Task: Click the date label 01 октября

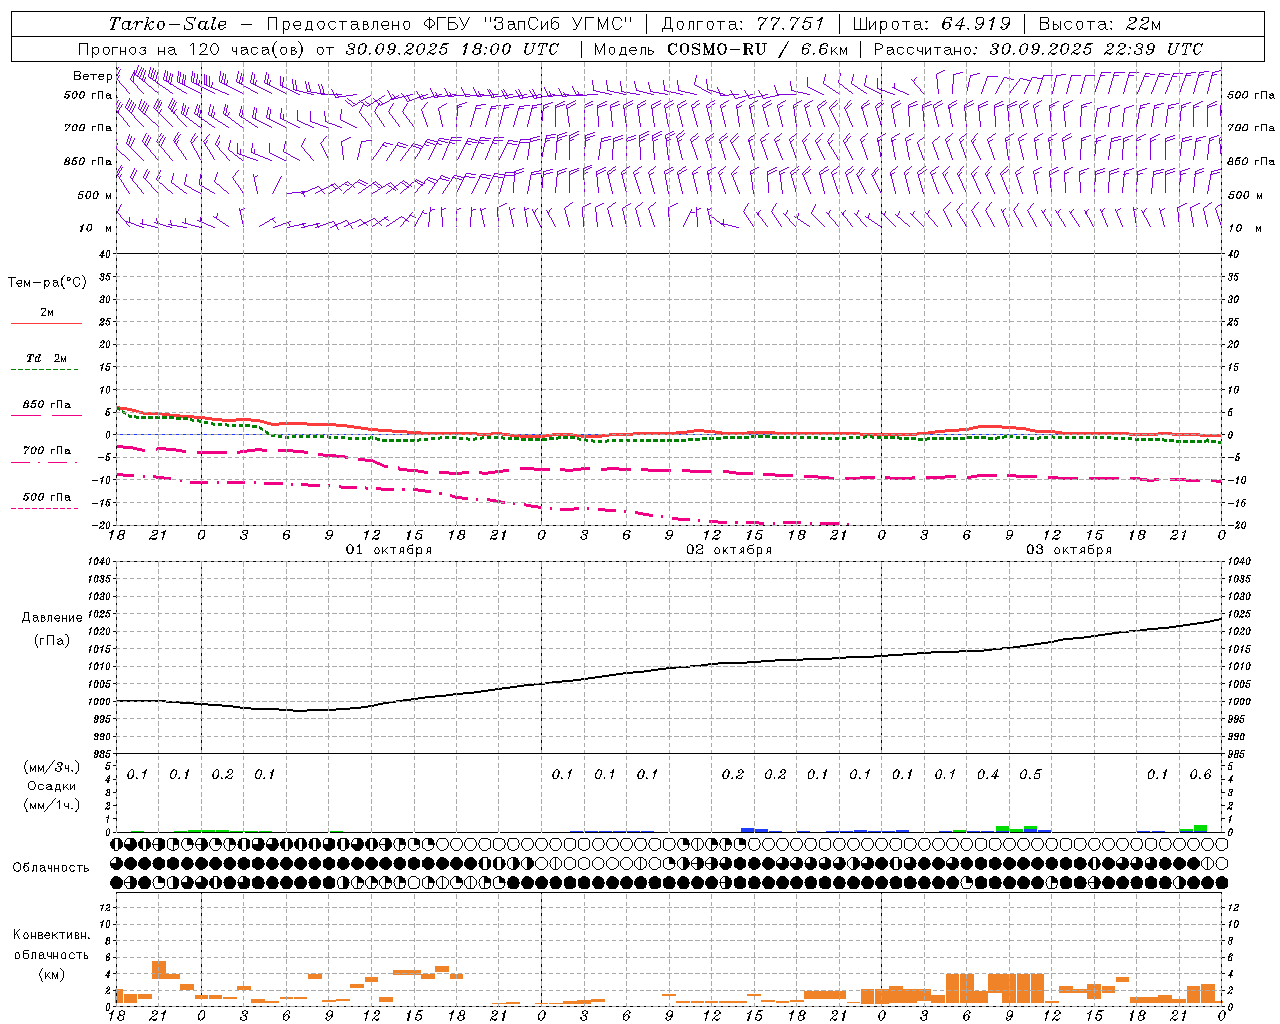Action: [x=389, y=550]
